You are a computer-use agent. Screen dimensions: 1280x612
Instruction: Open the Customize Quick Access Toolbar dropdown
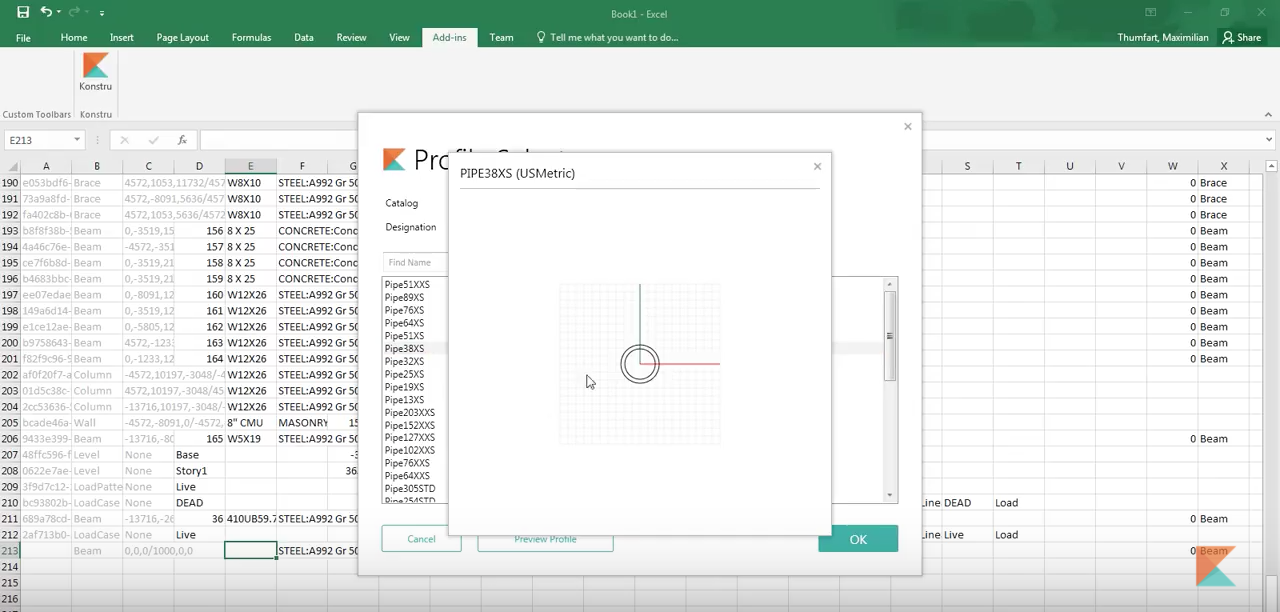102,13
